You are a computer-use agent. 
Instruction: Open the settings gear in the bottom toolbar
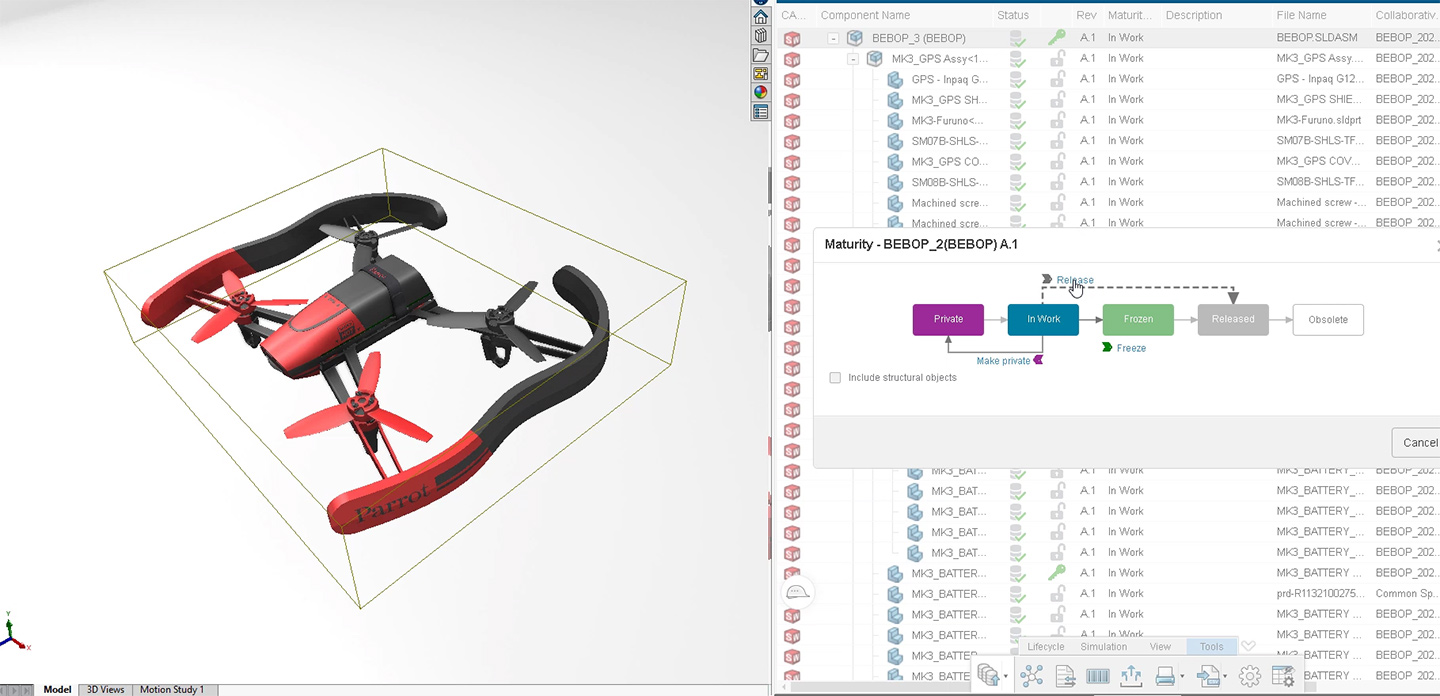(1249, 675)
